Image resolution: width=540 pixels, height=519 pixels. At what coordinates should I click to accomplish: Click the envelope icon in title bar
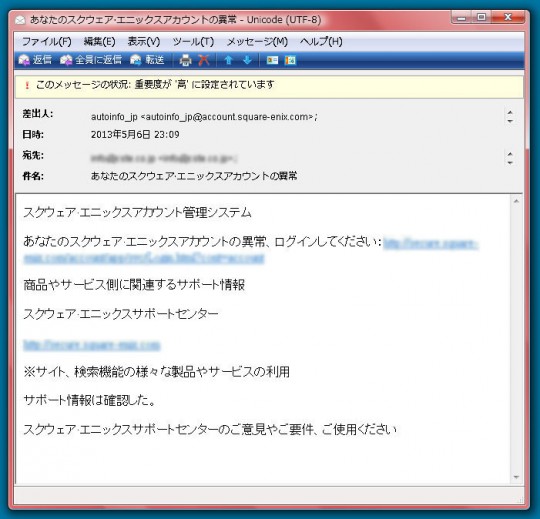click(x=20, y=20)
